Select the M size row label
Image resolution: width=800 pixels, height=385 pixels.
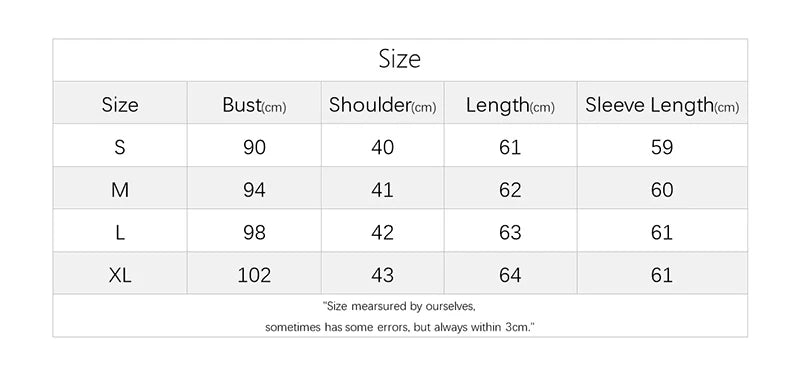pyautogui.click(x=120, y=190)
